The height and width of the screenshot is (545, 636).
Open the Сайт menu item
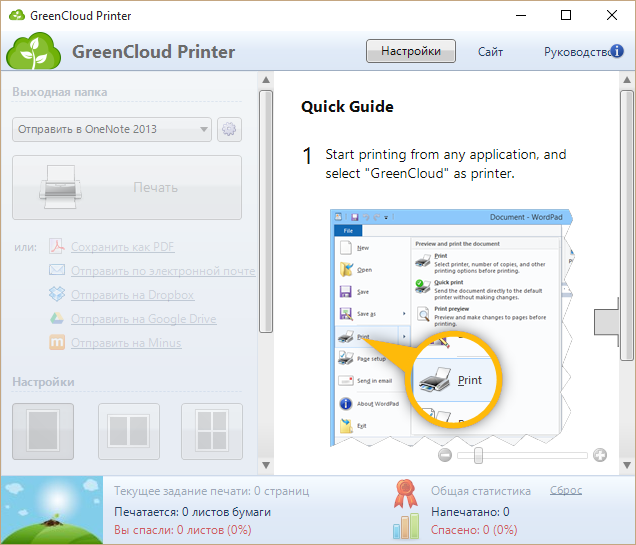490,52
